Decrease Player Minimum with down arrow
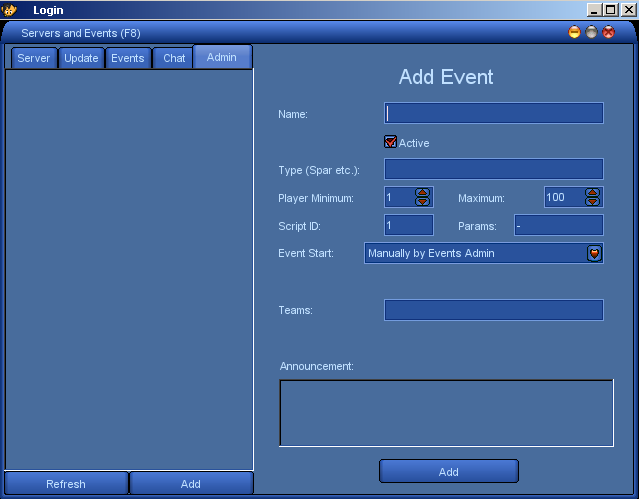The width and height of the screenshot is (639, 499). click(x=422, y=202)
